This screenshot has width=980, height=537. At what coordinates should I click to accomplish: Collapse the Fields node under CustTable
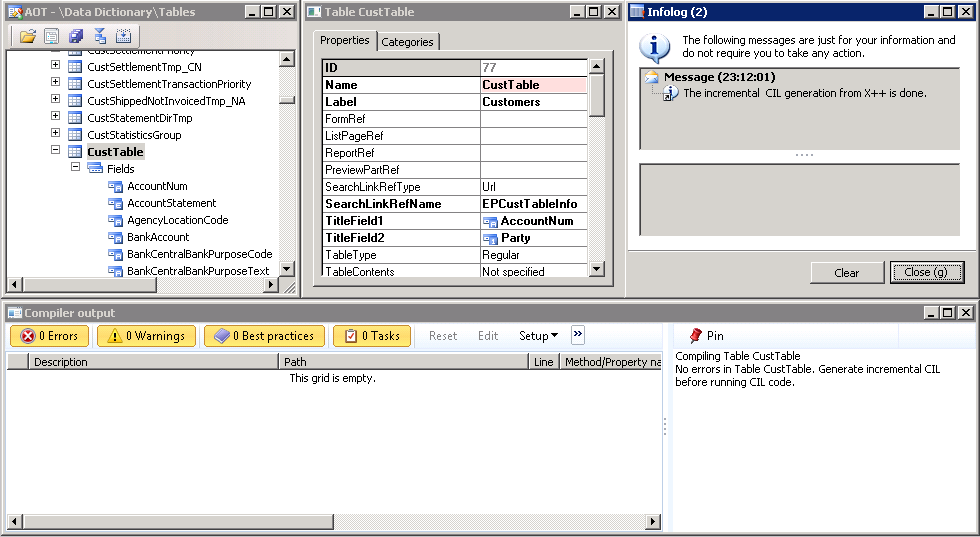coord(75,169)
